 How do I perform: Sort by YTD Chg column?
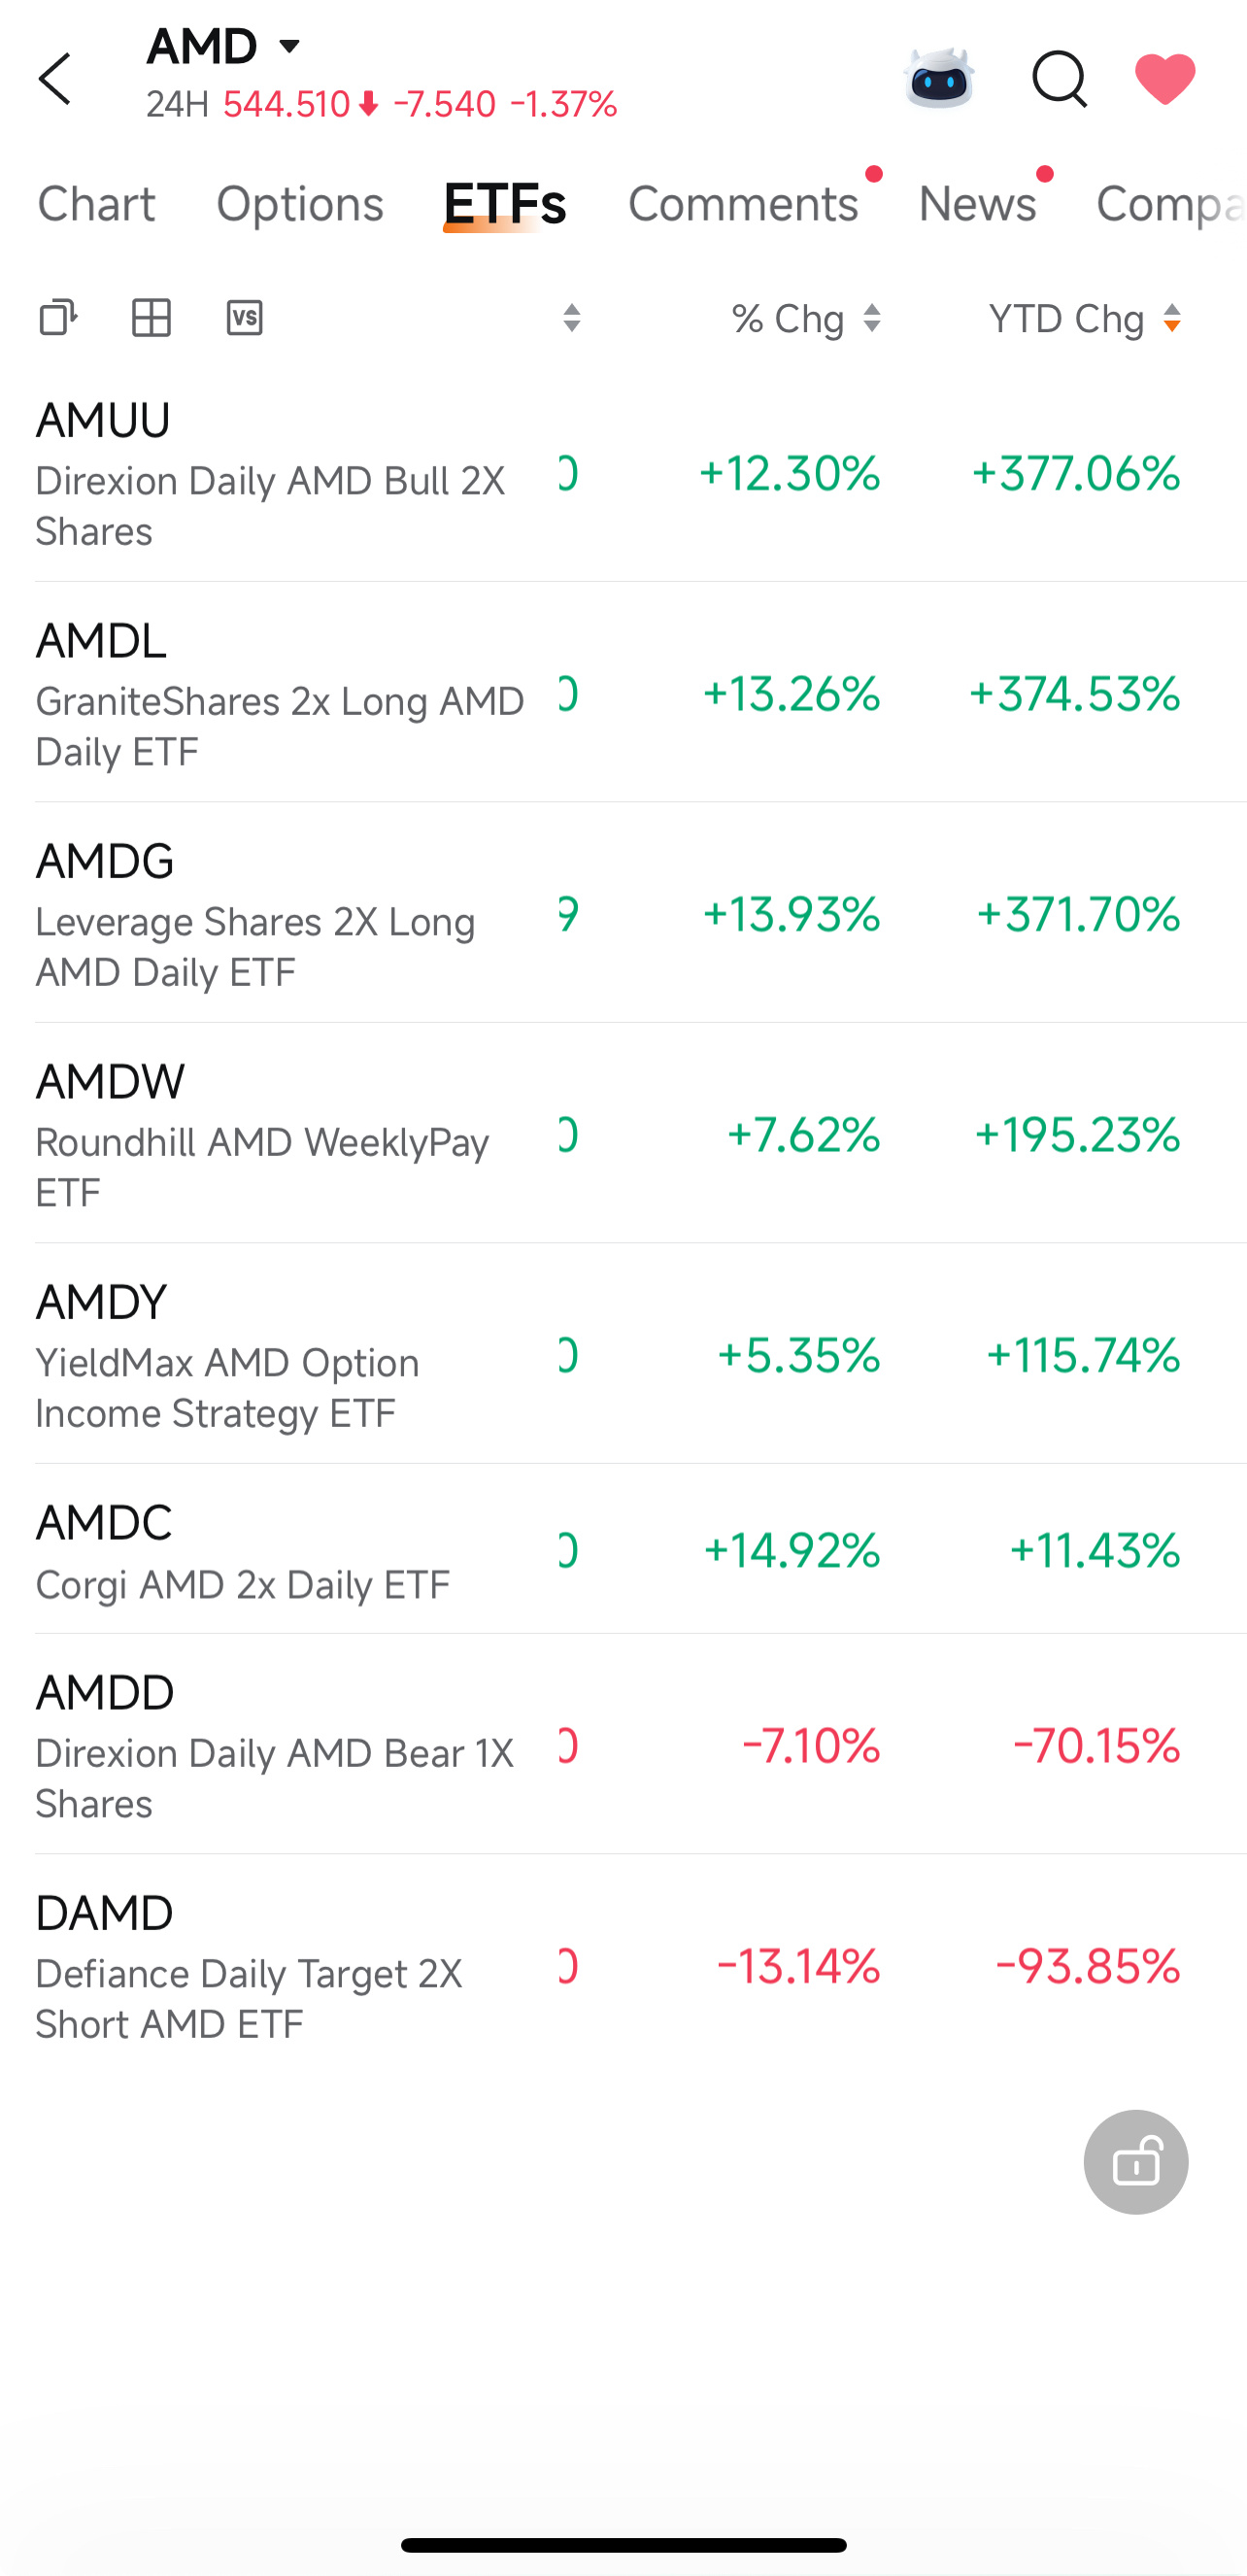(x=1085, y=319)
